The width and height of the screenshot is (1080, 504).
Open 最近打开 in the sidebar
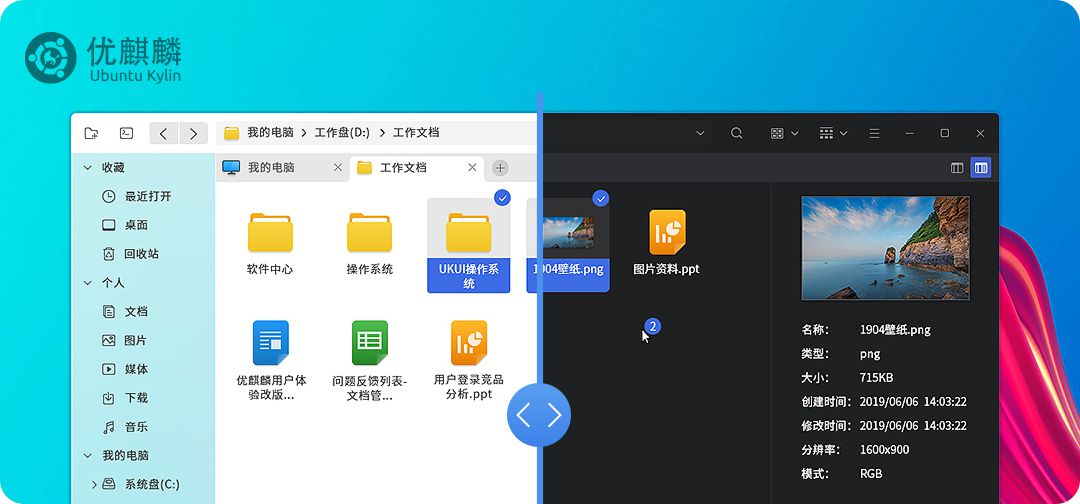(147, 197)
